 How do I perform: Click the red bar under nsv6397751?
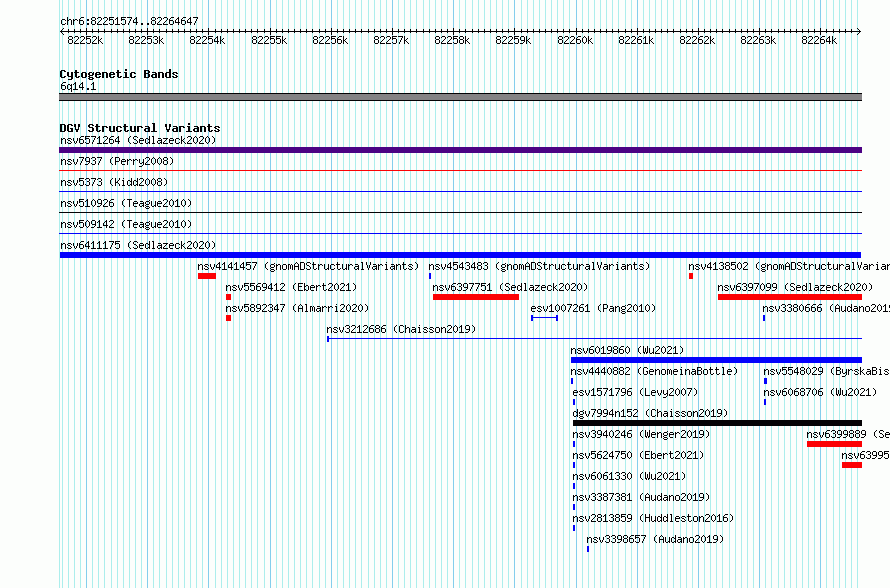click(476, 297)
